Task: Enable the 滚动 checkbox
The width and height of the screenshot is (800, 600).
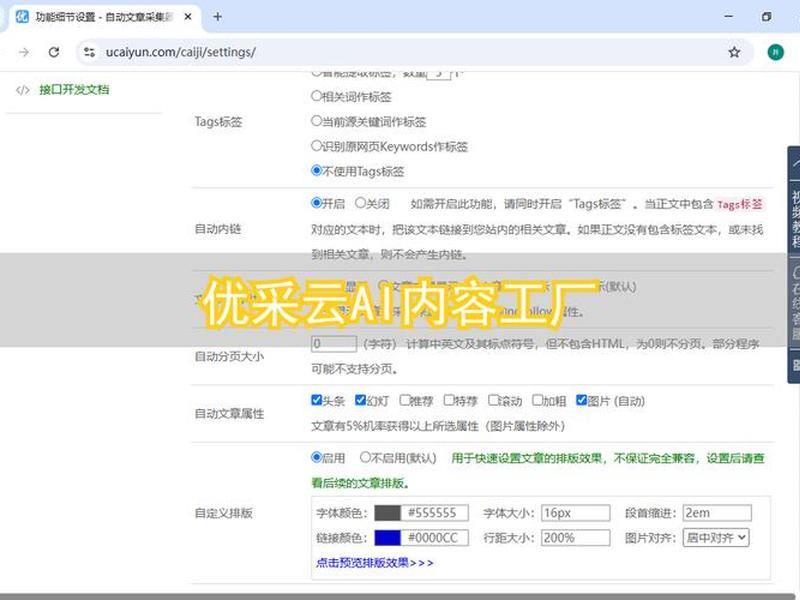Action: pyautogui.click(x=493, y=400)
